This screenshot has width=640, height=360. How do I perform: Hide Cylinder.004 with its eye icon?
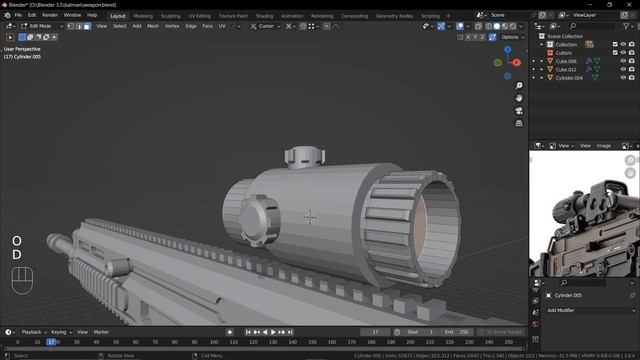623,78
